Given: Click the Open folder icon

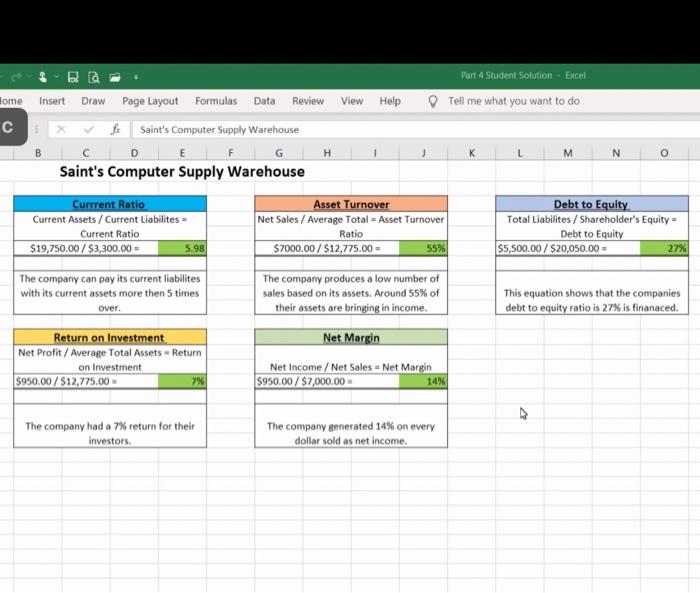Looking at the screenshot, I should 115,77.
